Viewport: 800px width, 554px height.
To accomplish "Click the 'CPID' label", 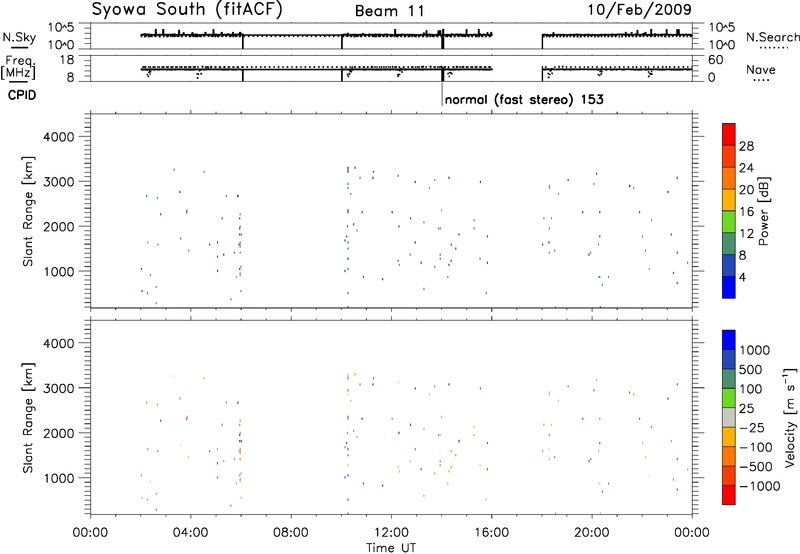I will click(22, 95).
